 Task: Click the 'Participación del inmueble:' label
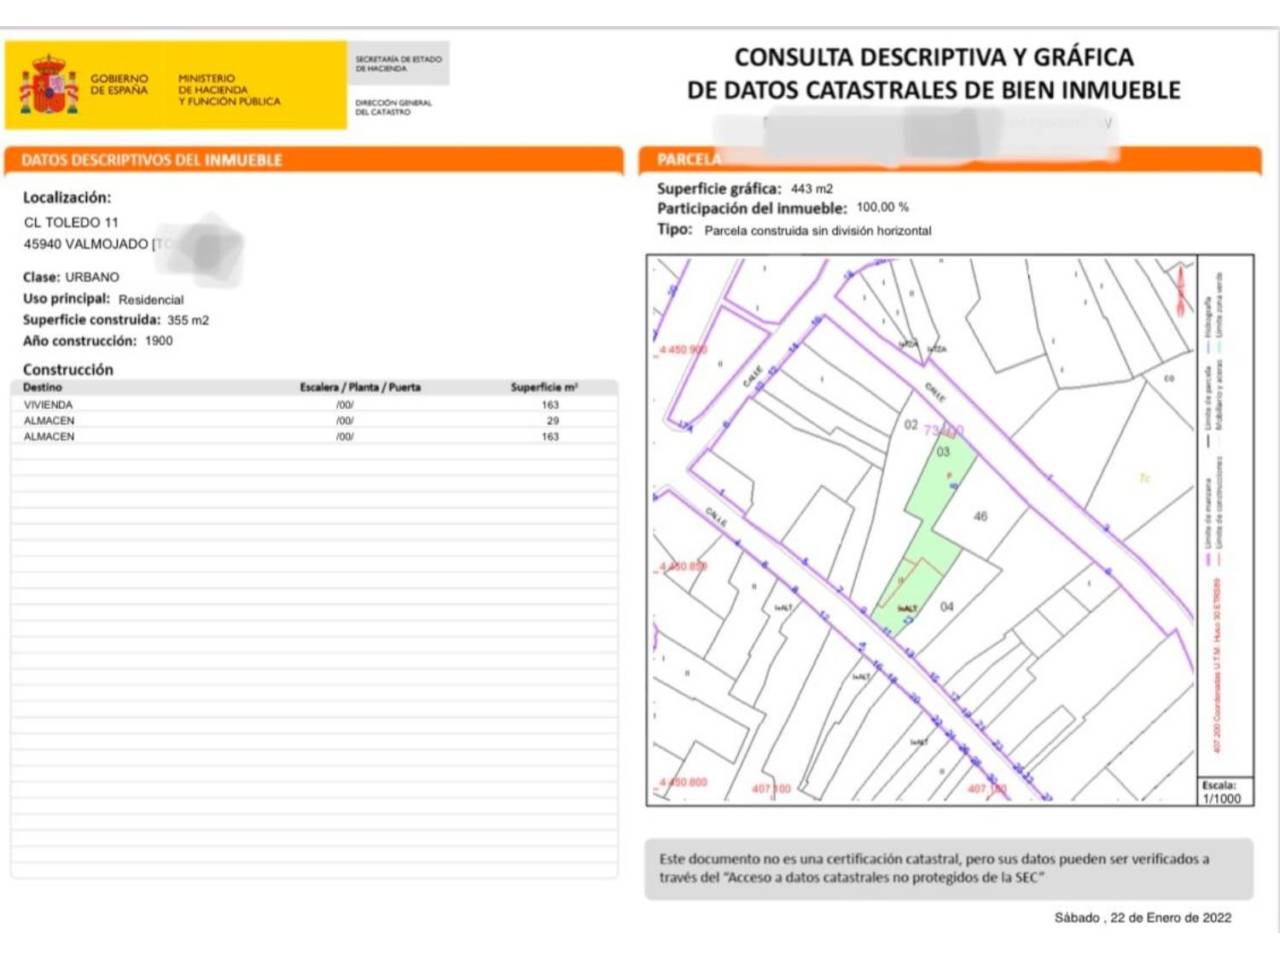point(752,208)
